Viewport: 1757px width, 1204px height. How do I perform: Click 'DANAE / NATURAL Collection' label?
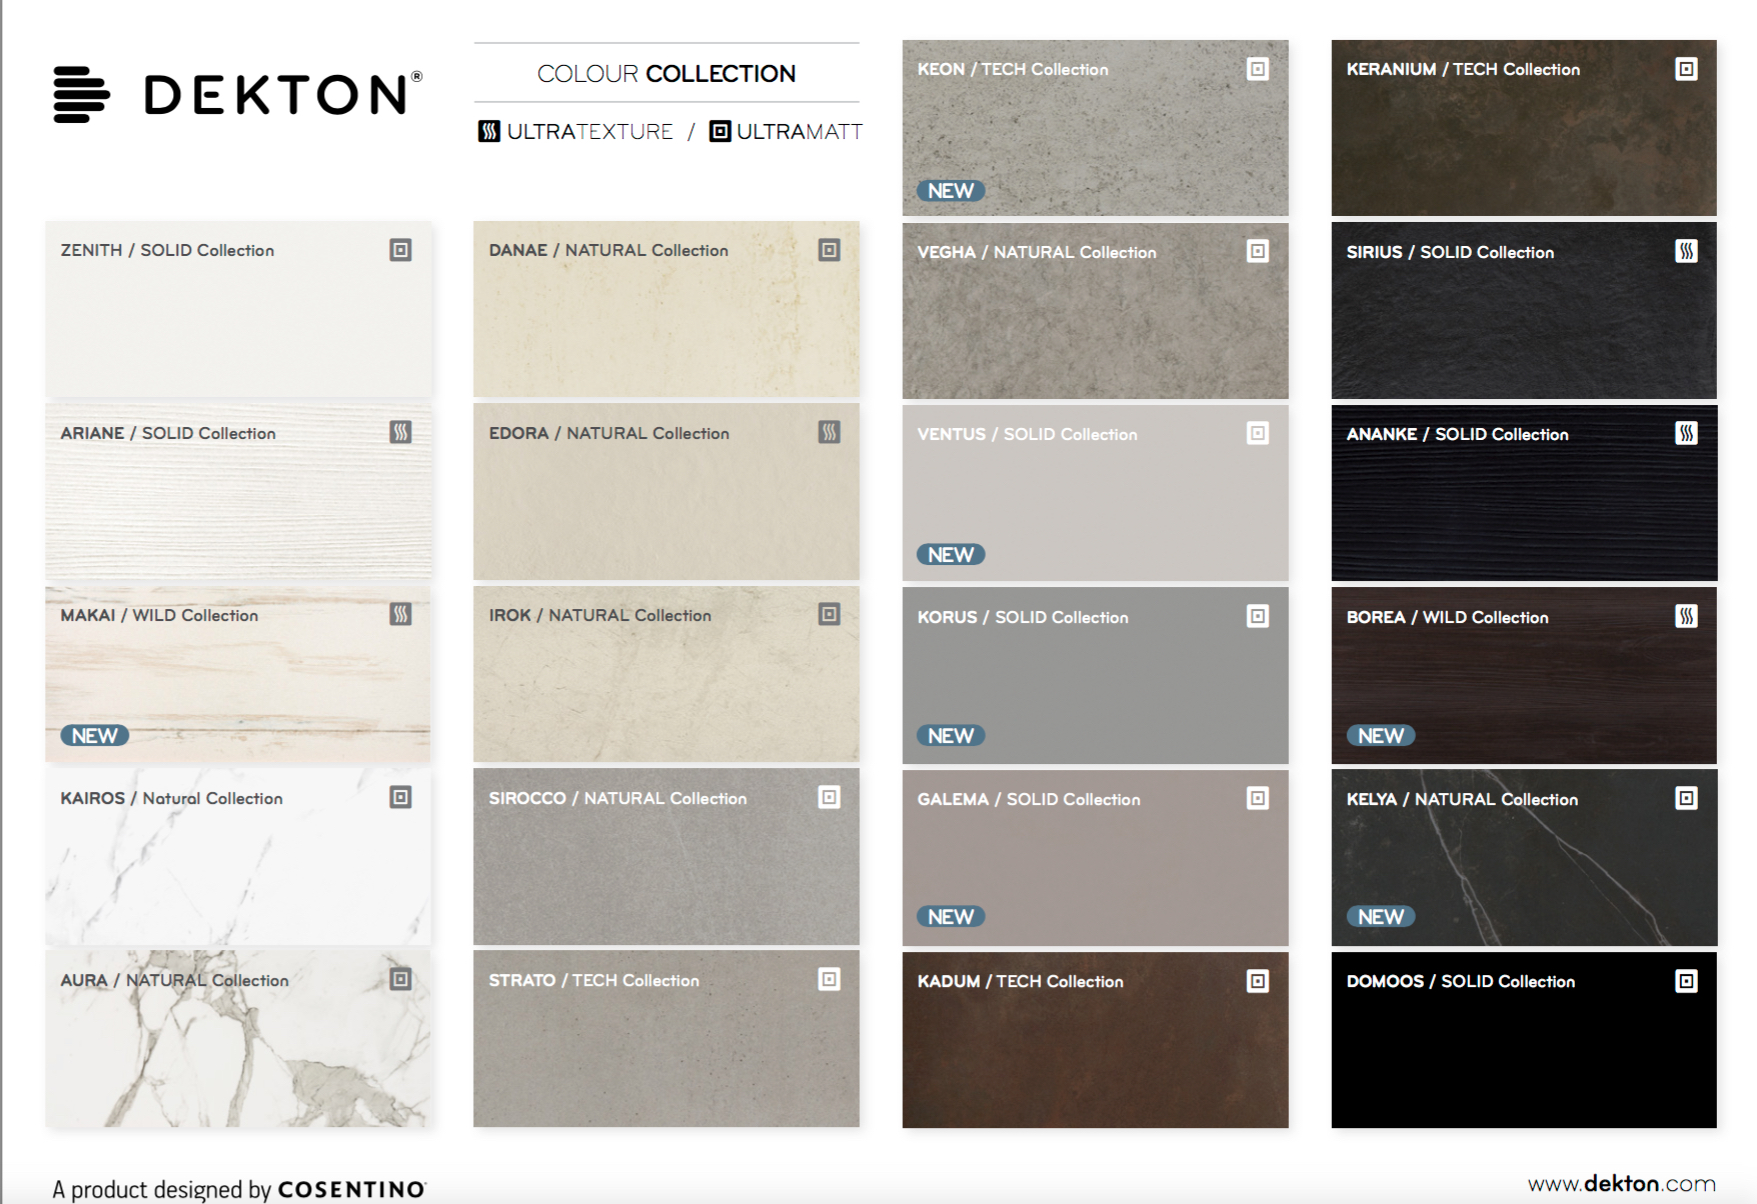point(608,250)
